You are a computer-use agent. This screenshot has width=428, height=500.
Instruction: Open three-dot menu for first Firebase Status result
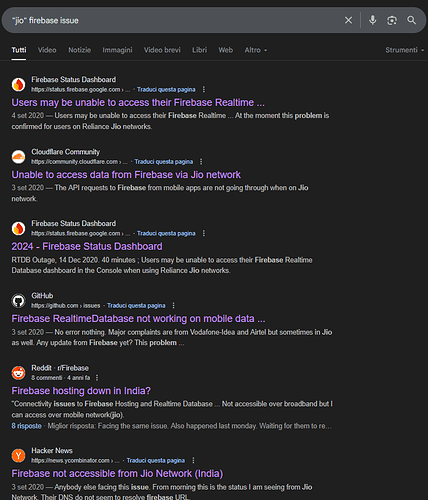[204, 89]
